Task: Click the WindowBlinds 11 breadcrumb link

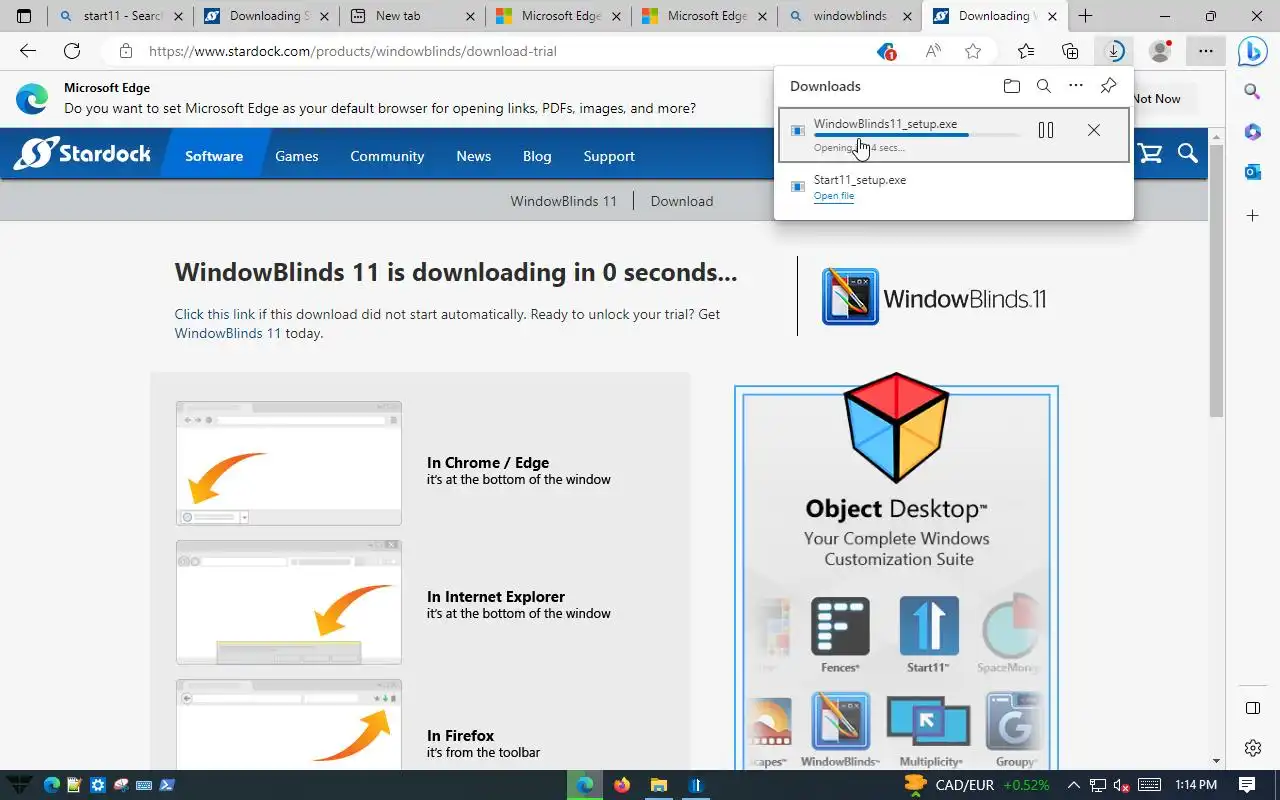Action: [564, 201]
